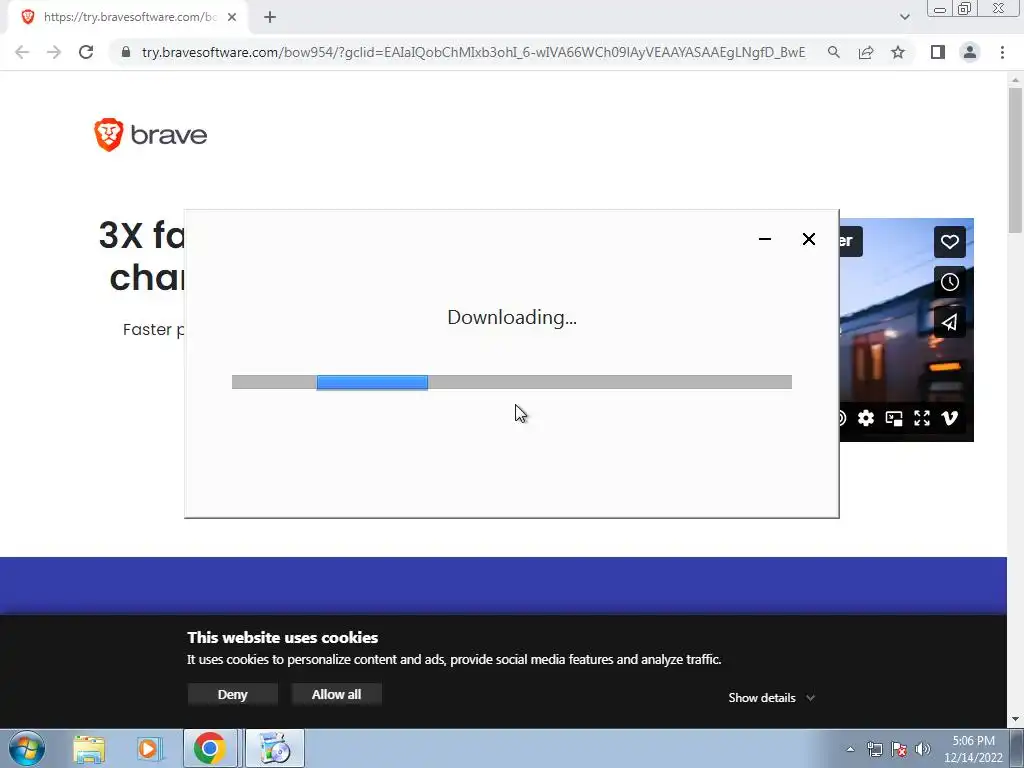This screenshot has width=1024, height=768.
Task: Share the video via paper plane icon
Action: tap(950, 322)
